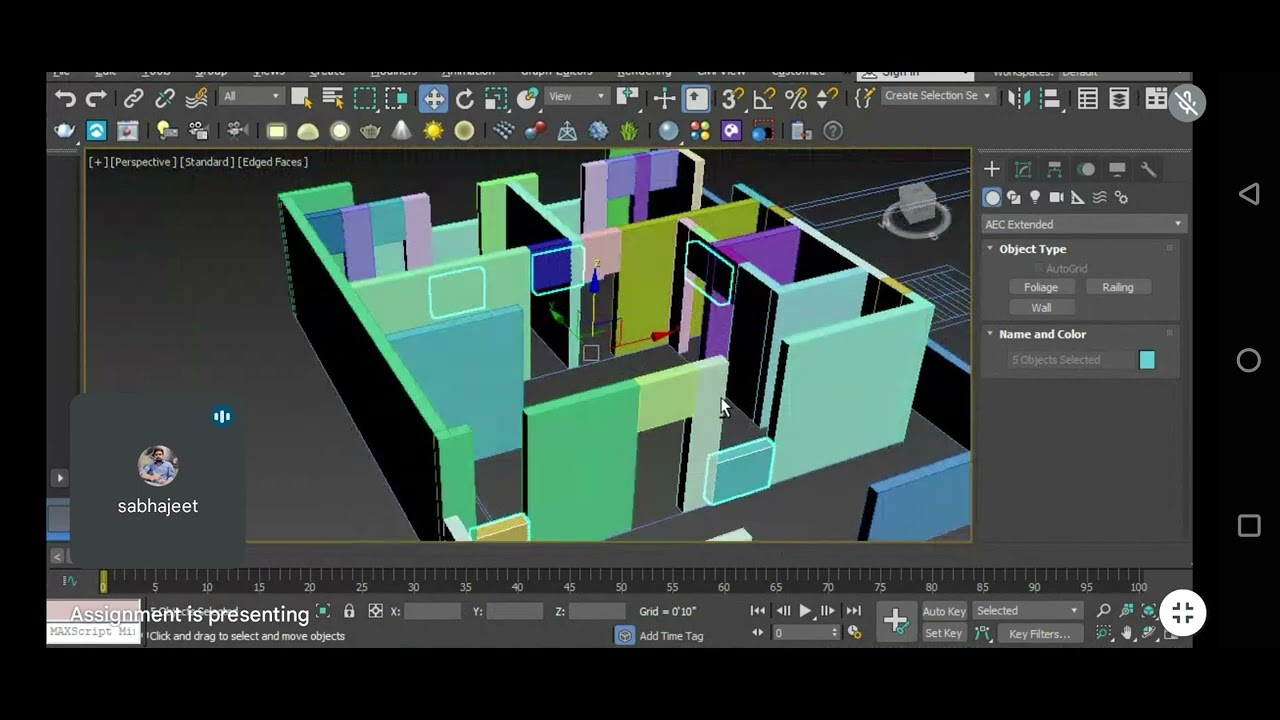
Task: Click the Use Pivot Point Center icon
Action: coord(628,98)
